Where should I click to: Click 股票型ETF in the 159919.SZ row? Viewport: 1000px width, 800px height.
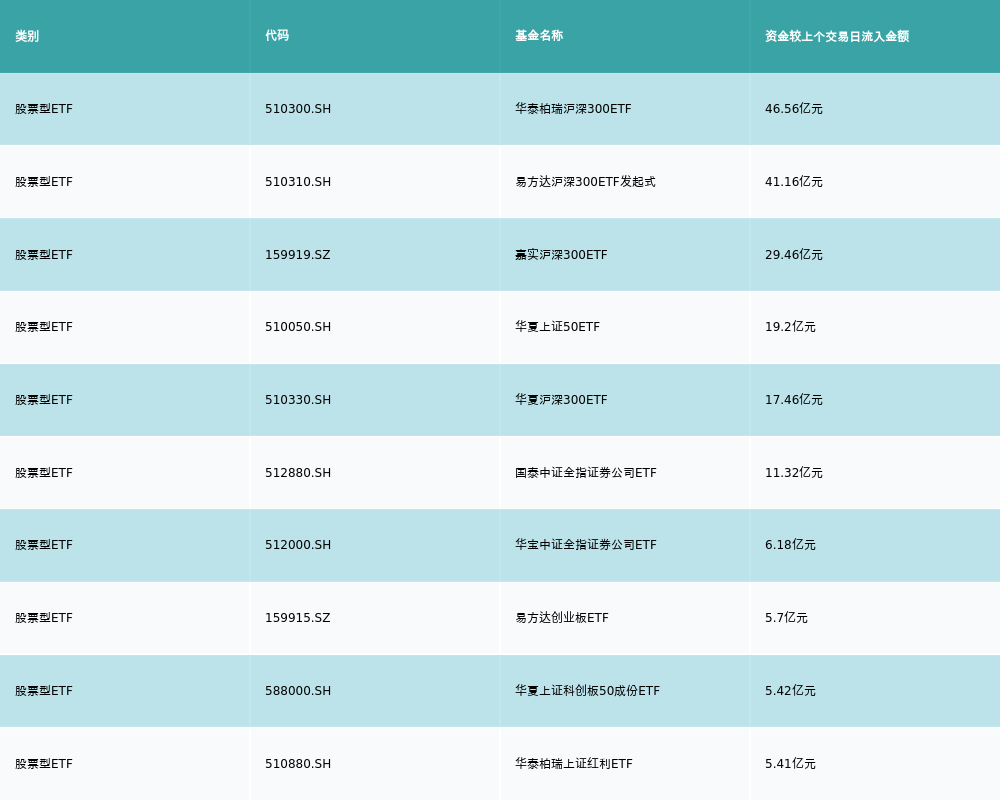pyautogui.click(x=44, y=255)
